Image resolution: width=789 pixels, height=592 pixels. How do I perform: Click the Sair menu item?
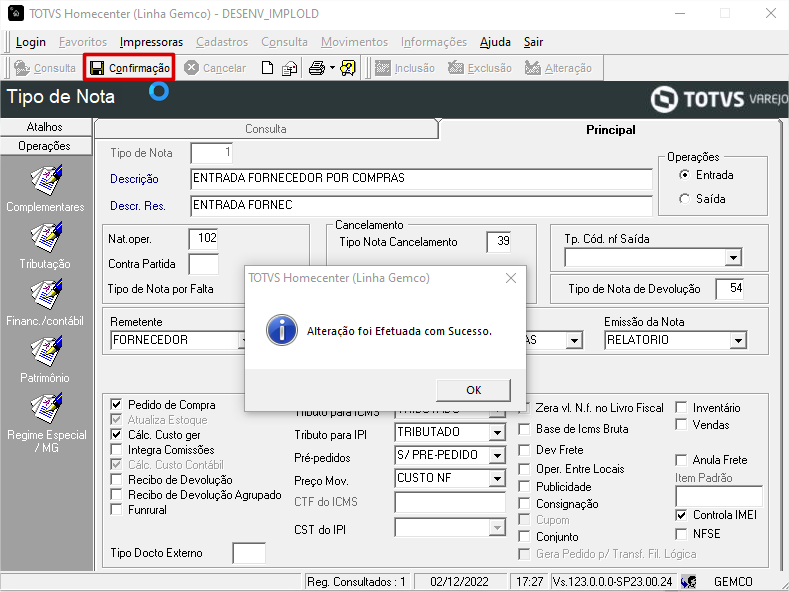pyautogui.click(x=533, y=42)
